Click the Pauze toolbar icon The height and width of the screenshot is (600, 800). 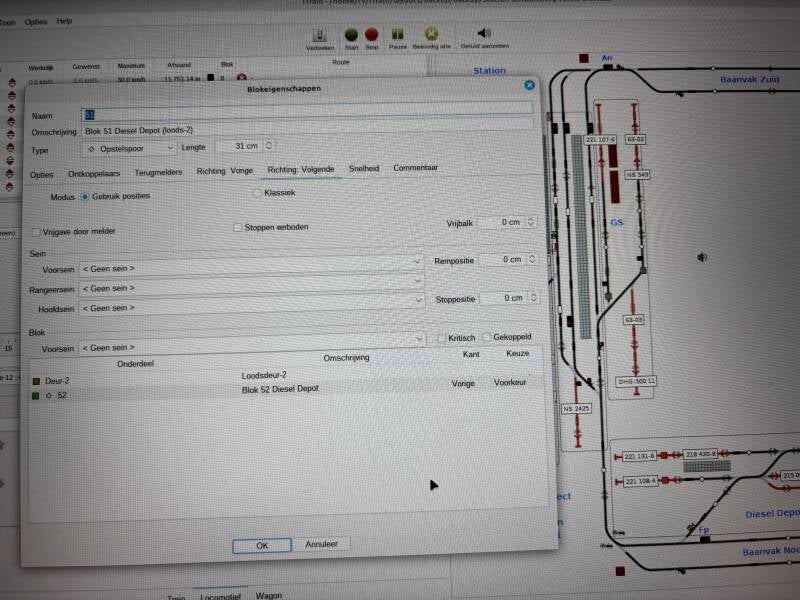click(397, 34)
